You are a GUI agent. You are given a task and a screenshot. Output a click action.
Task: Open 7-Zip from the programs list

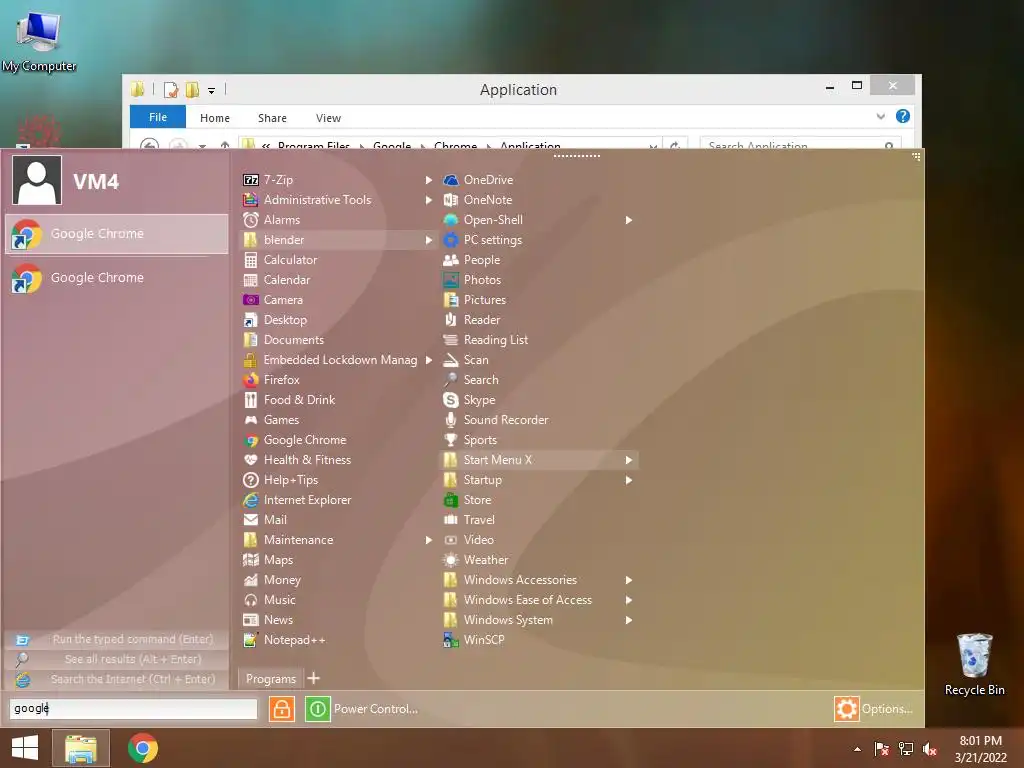click(x=278, y=180)
